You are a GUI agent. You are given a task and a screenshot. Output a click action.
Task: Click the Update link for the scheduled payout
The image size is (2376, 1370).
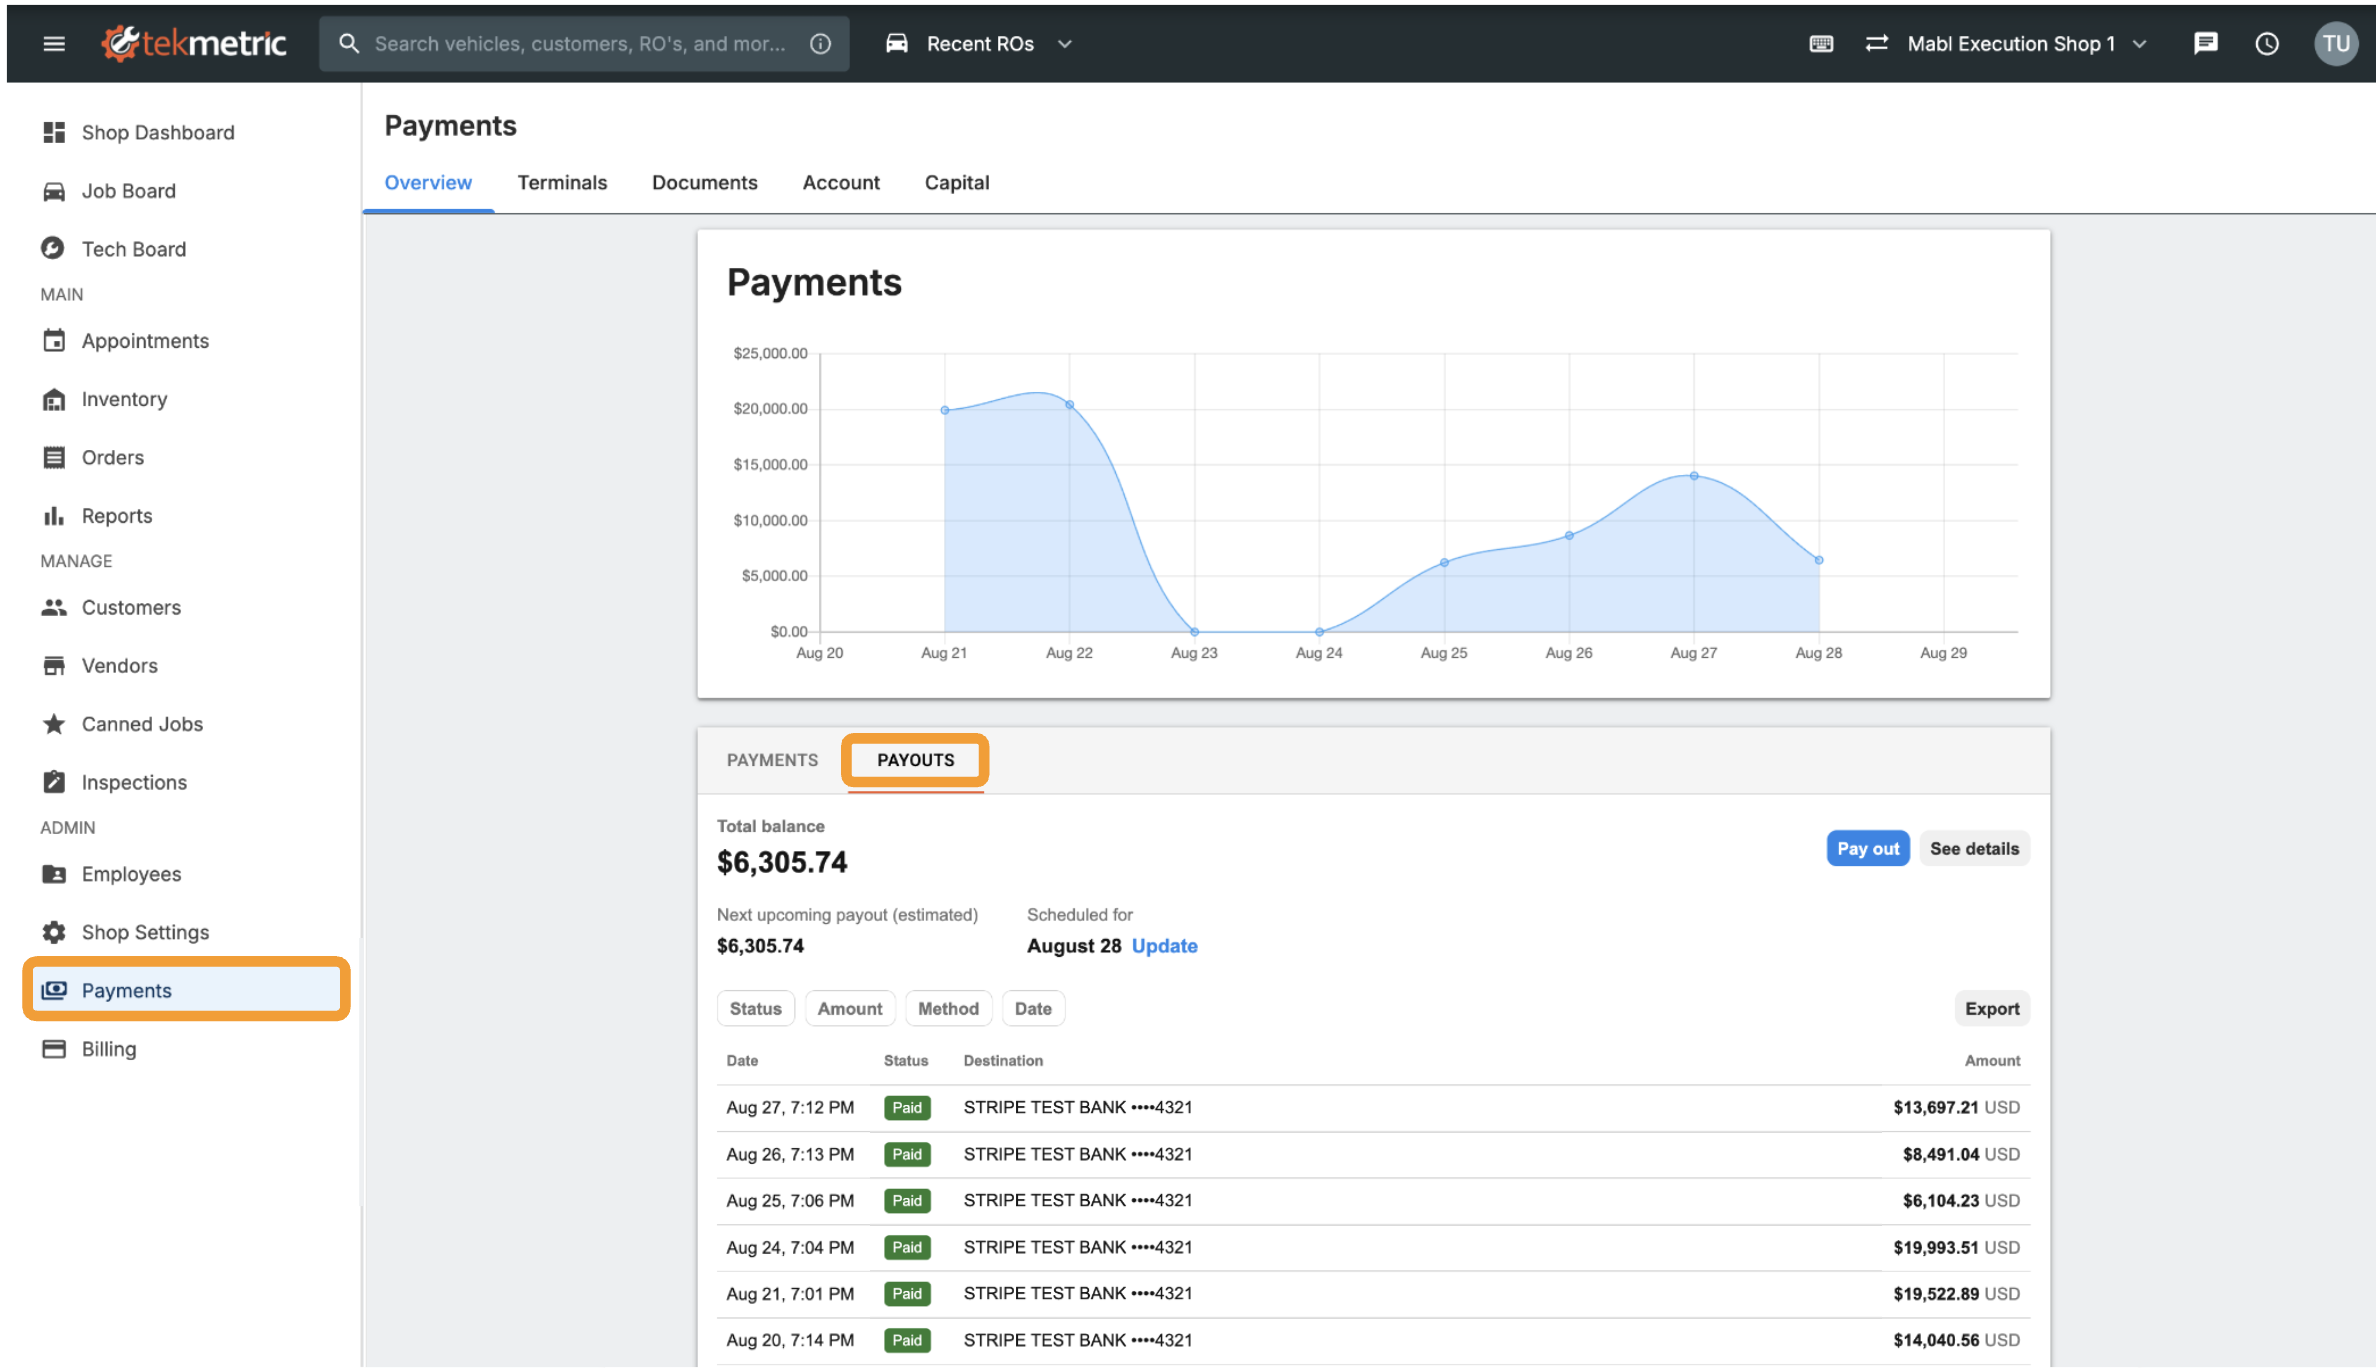coord(1163,945)
